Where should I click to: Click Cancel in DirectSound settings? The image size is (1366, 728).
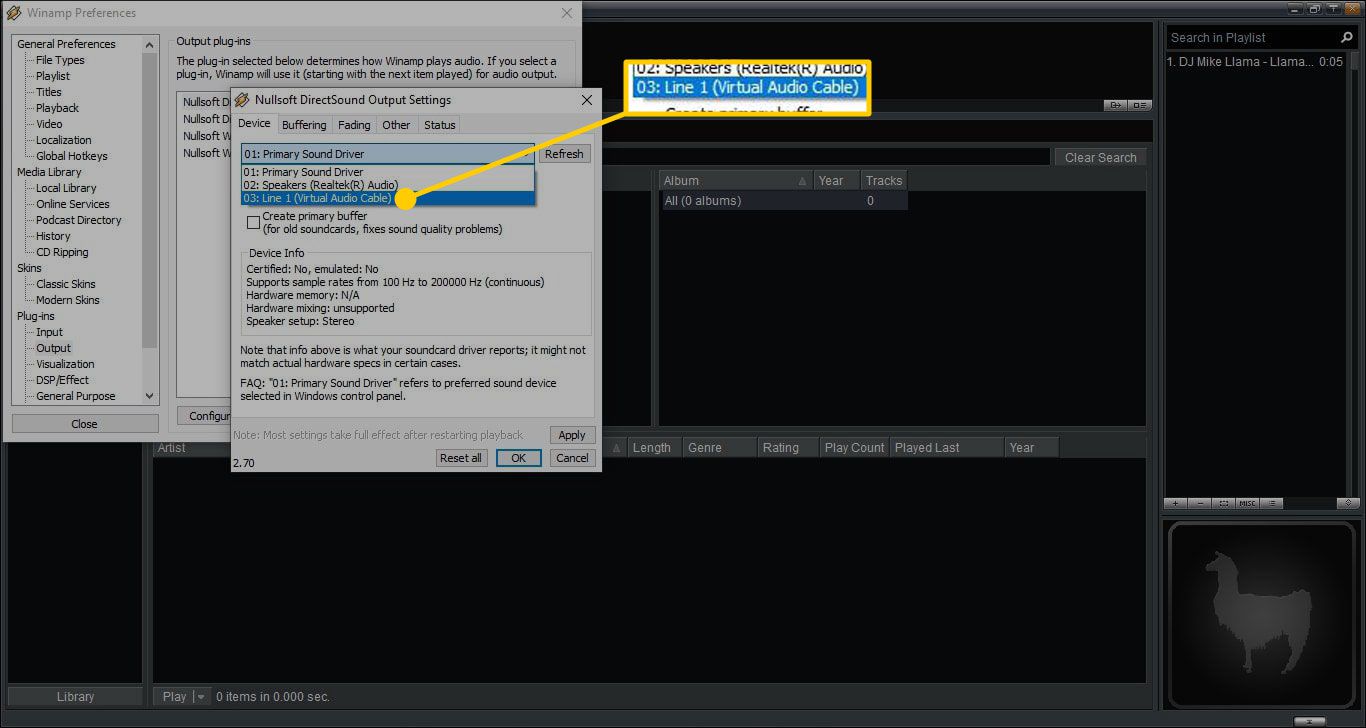(572, 458)
